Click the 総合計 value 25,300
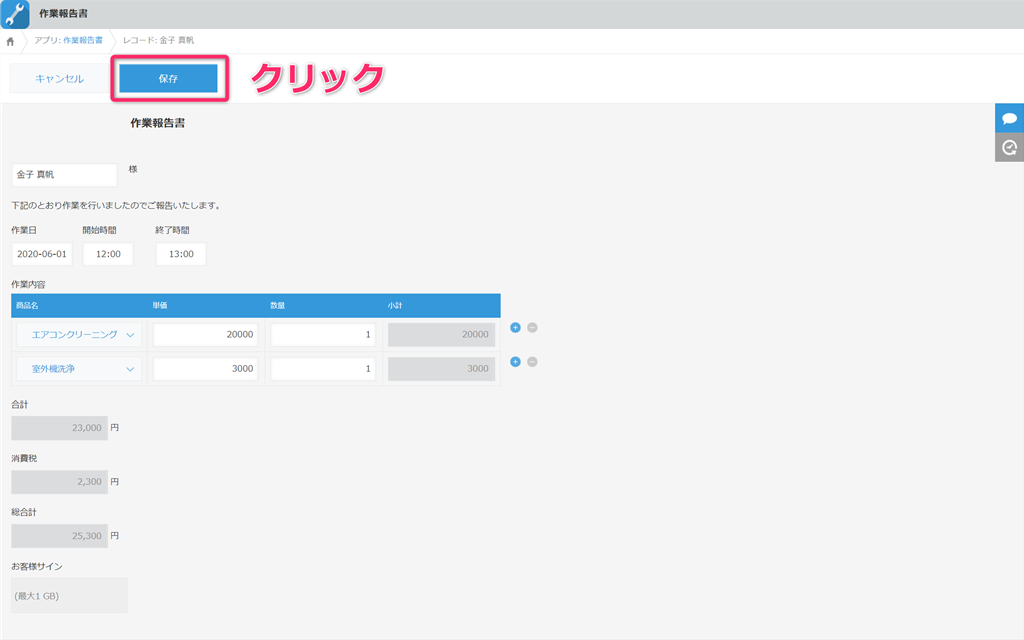This screenshot has width=1024, height=640. [59, 536]
